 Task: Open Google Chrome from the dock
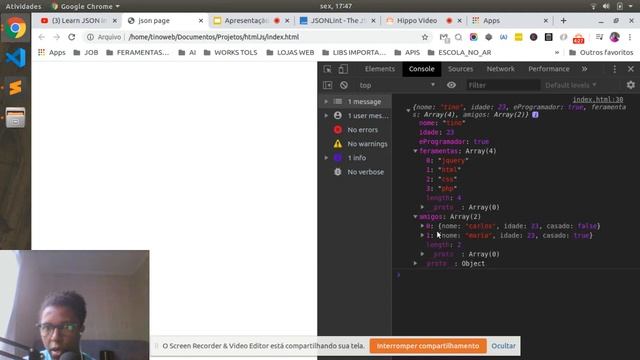tap(16, 28)
